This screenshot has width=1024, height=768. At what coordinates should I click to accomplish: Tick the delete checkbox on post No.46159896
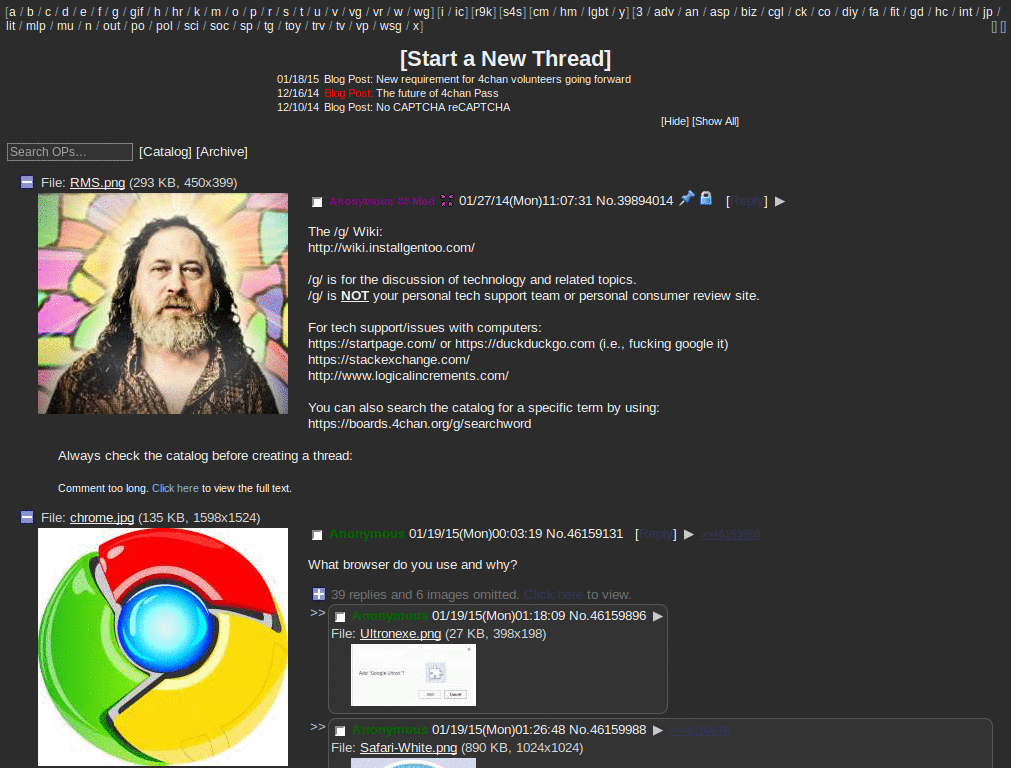[340, 616]
